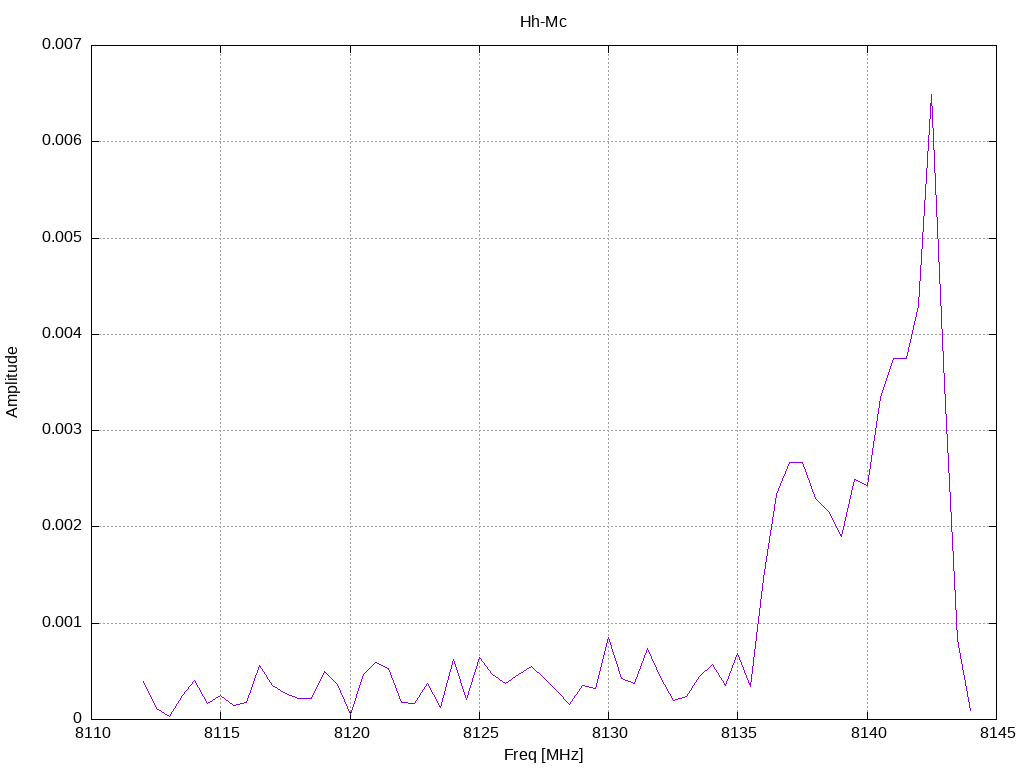Click the 8130 x-axis tick label
Viewport: 1024px width, 768px height.
click(609, 733)
